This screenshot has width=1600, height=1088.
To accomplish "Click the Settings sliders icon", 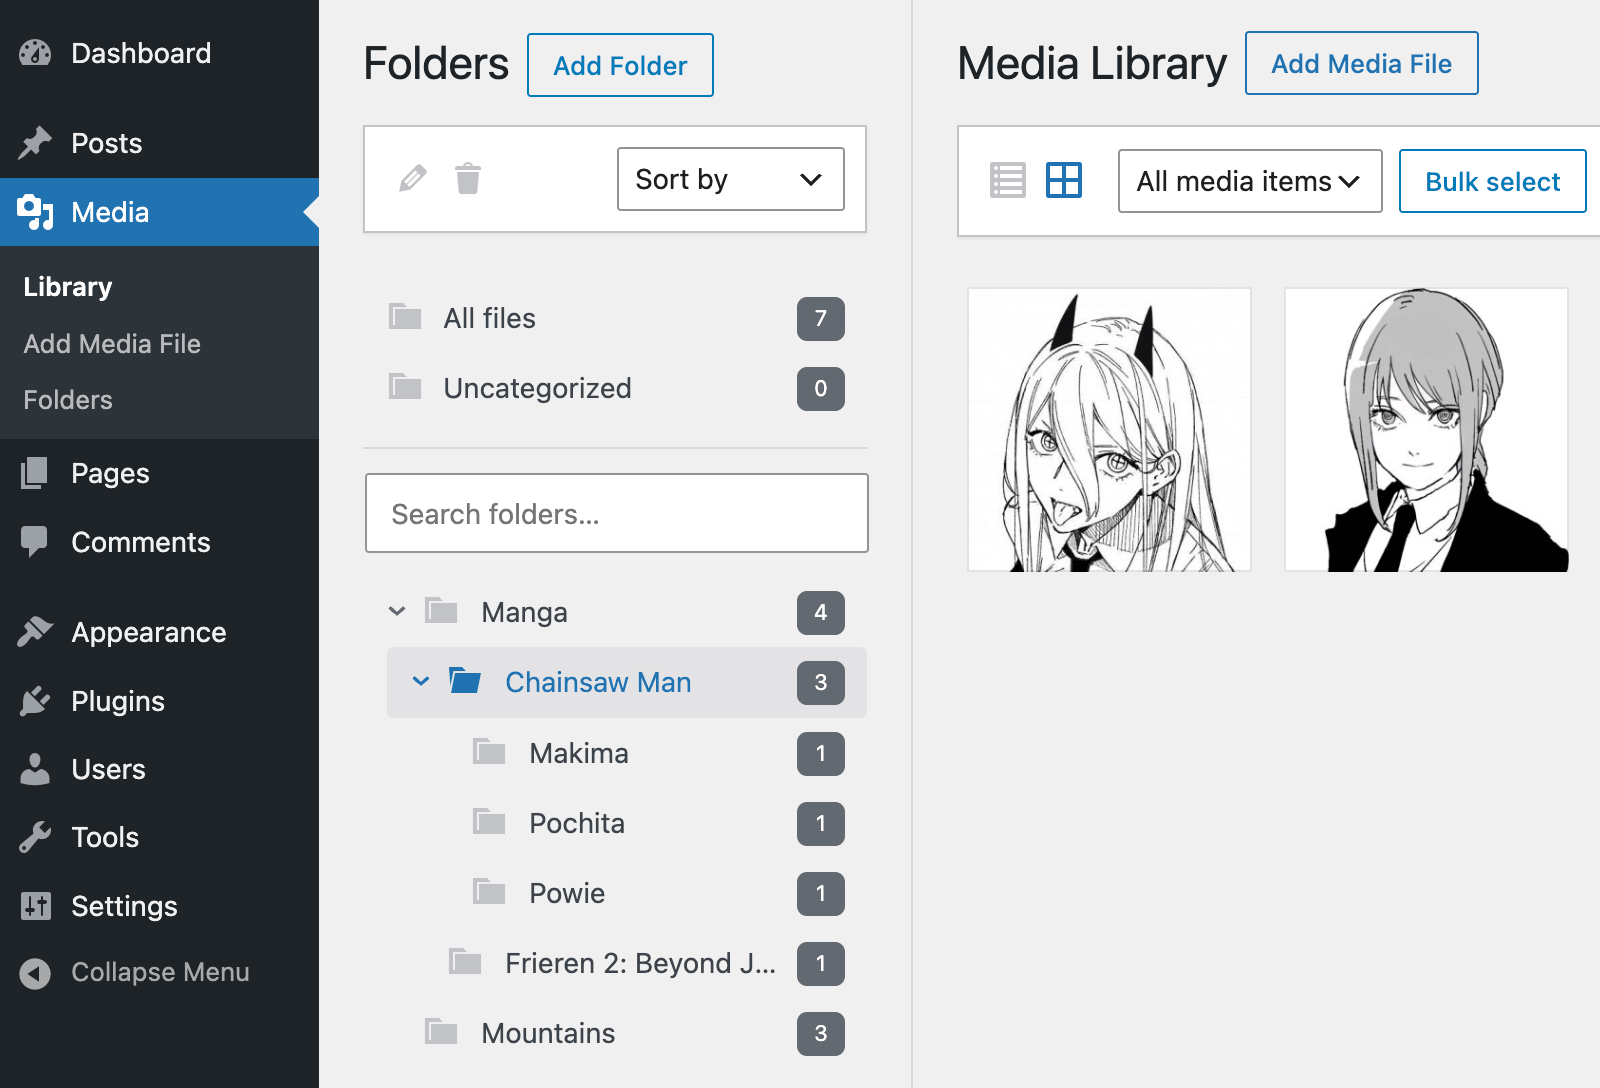I will click(35, 906).
